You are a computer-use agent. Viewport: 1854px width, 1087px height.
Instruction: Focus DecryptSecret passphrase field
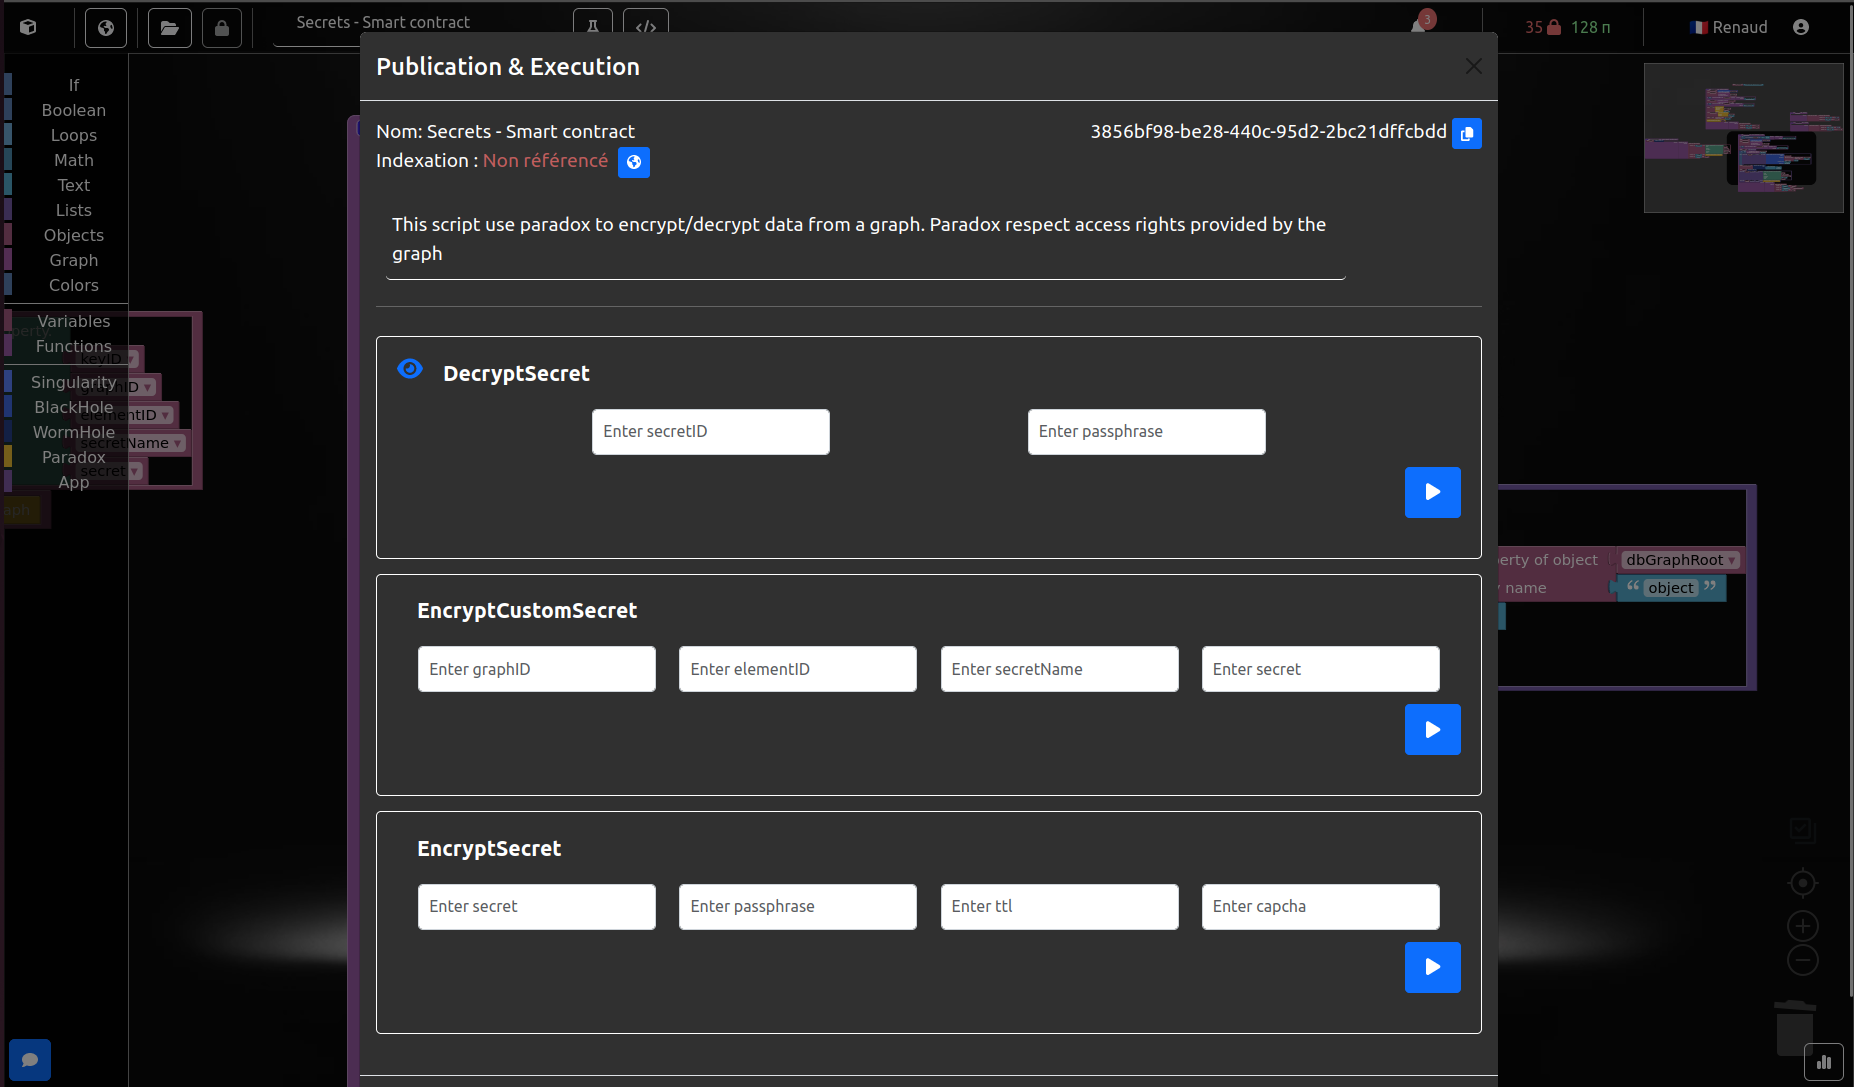[x=1147, y=432]
